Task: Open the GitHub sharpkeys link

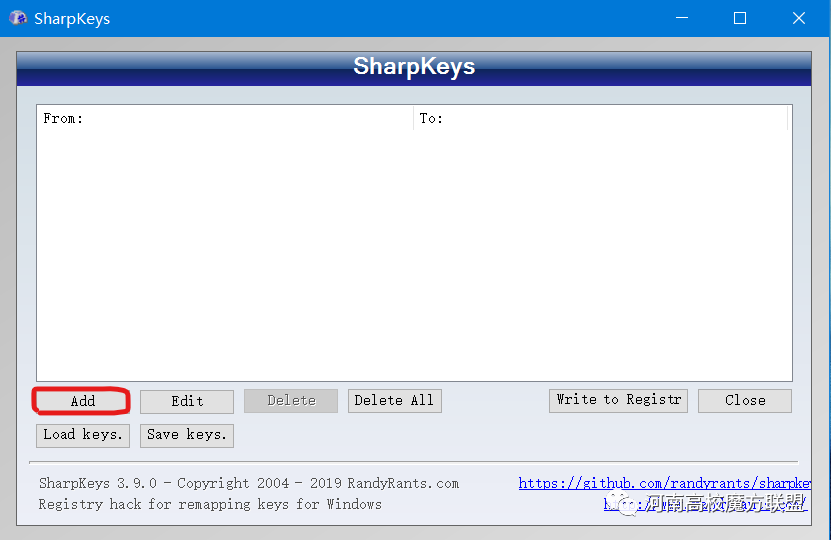Action: [664, 483]
